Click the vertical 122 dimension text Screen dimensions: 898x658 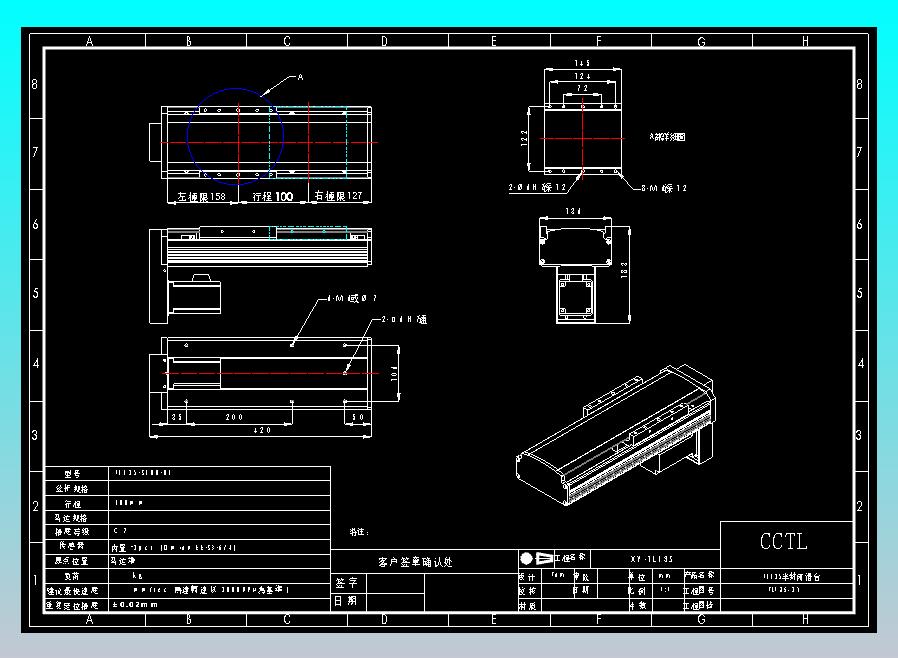tap(524, 138)
